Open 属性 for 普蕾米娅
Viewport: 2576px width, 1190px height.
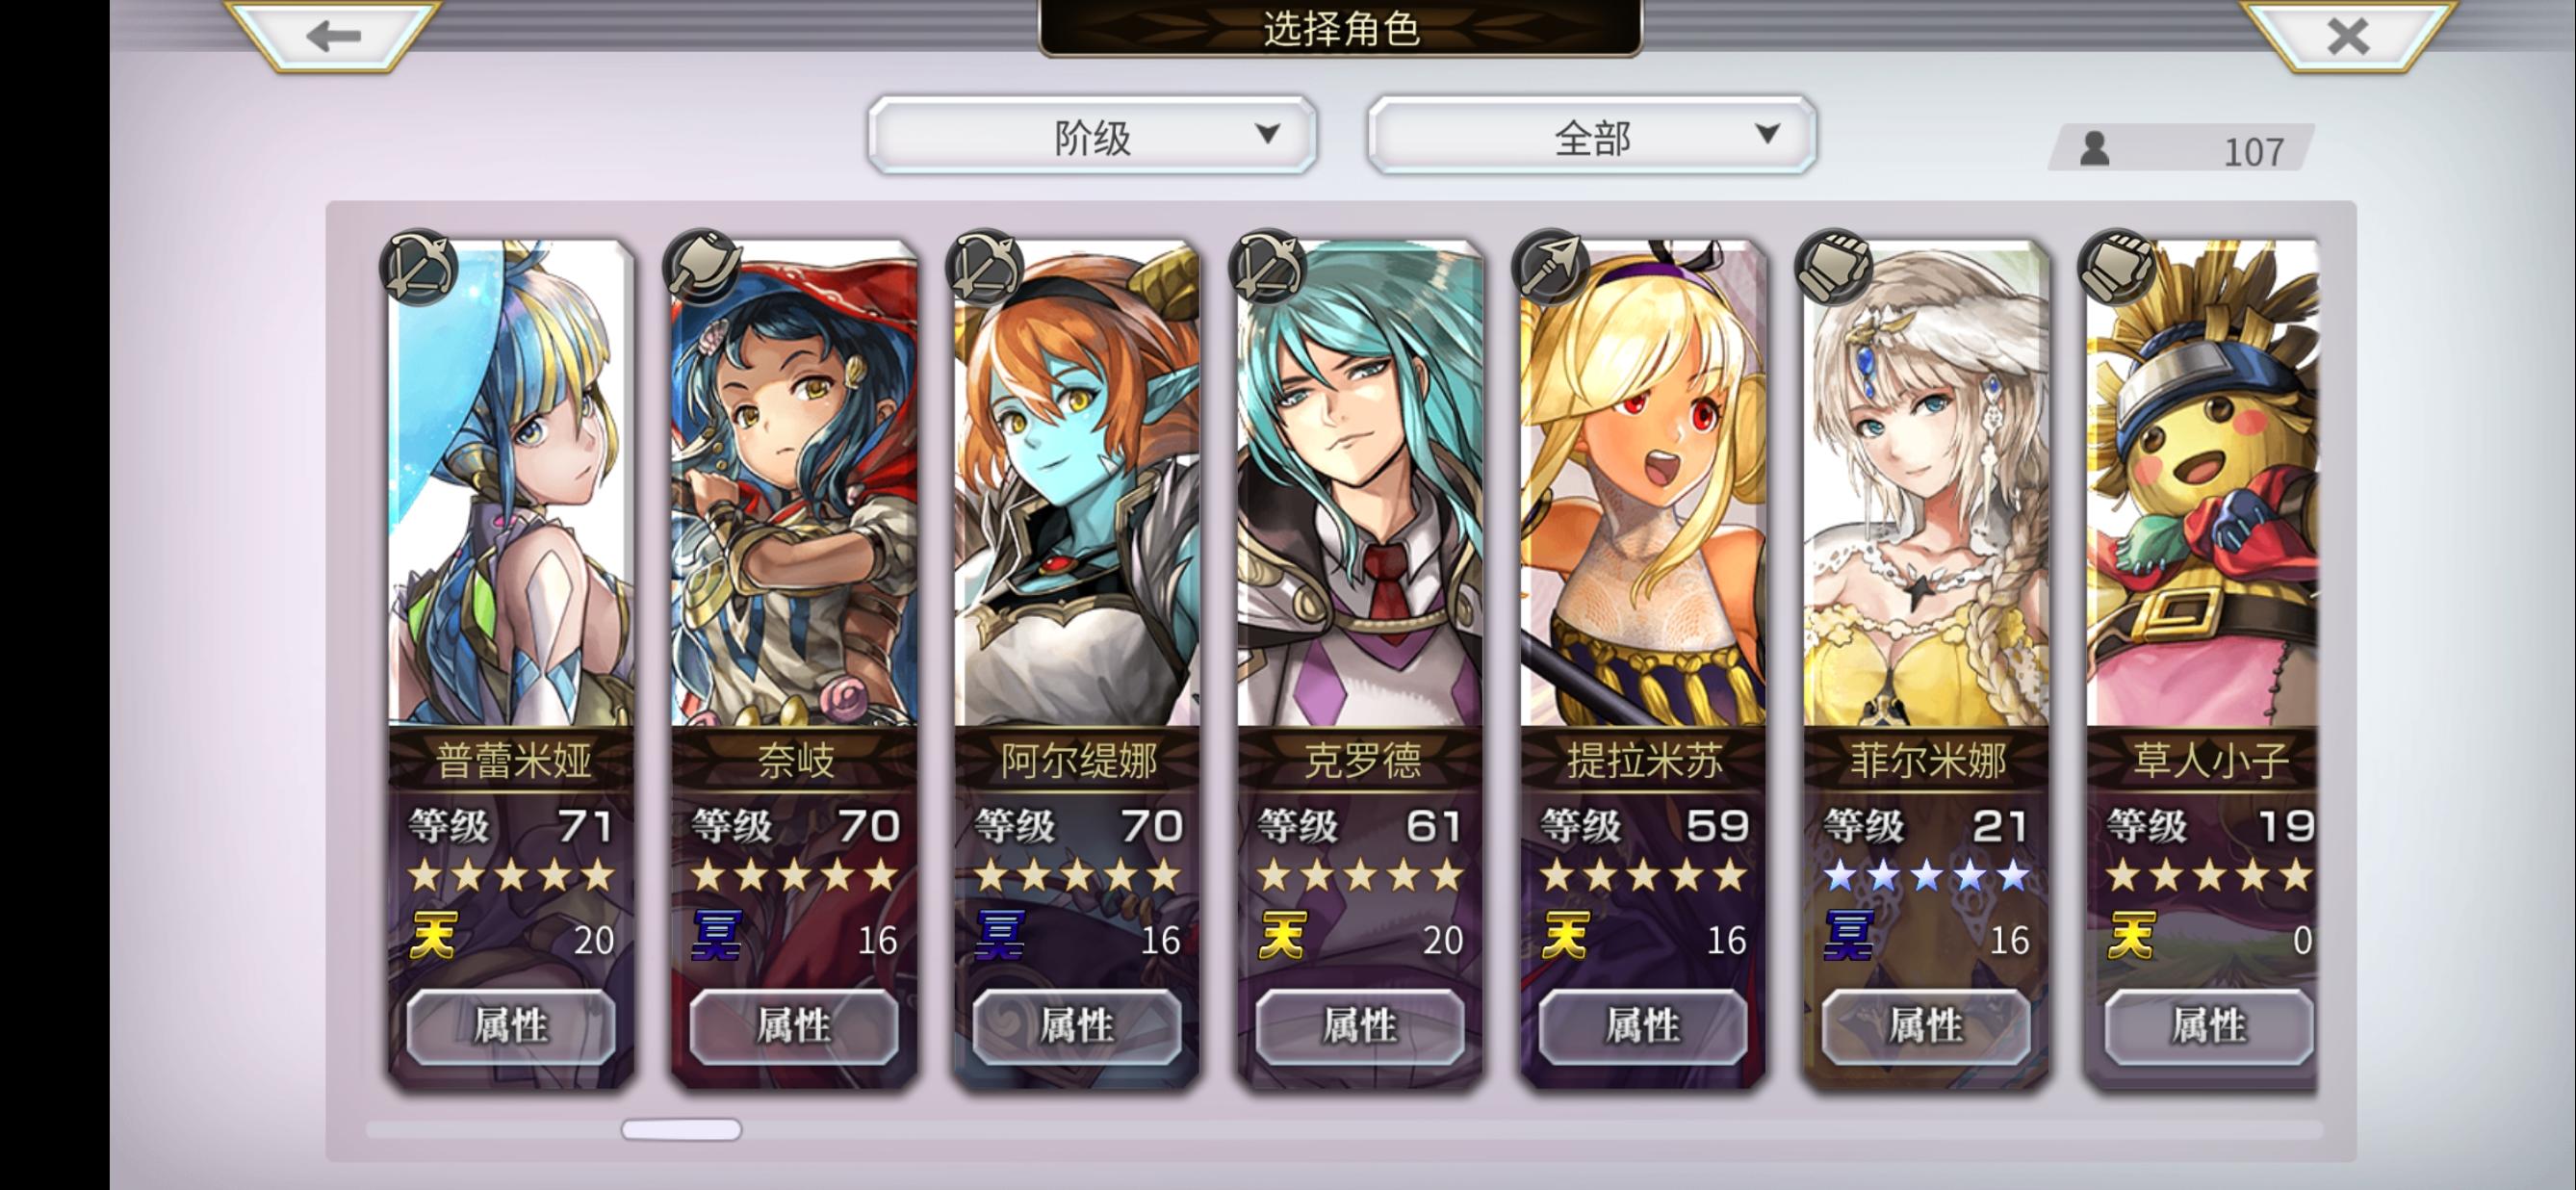click(511, 1026)
